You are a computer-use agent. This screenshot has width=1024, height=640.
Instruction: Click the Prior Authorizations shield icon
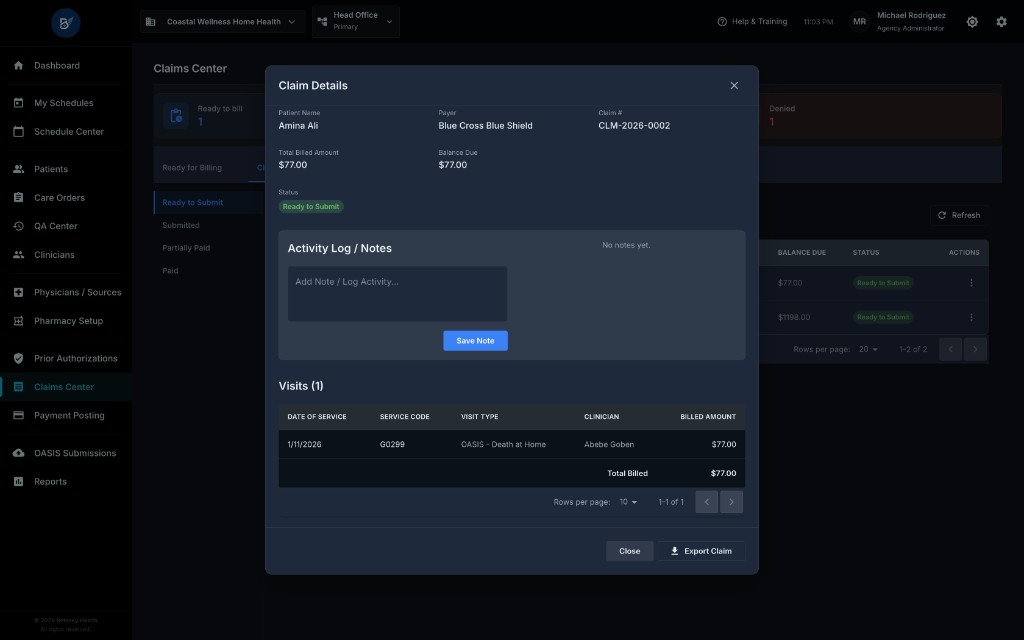tap(18, 358)
